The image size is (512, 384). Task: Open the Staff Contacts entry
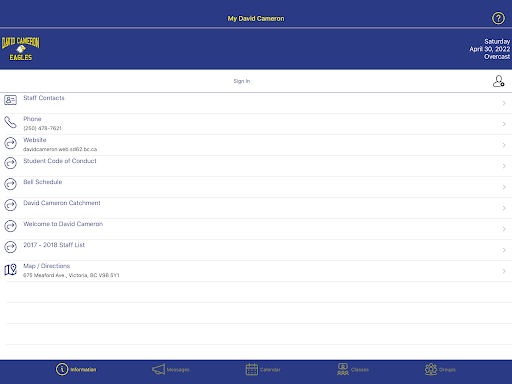44,98
